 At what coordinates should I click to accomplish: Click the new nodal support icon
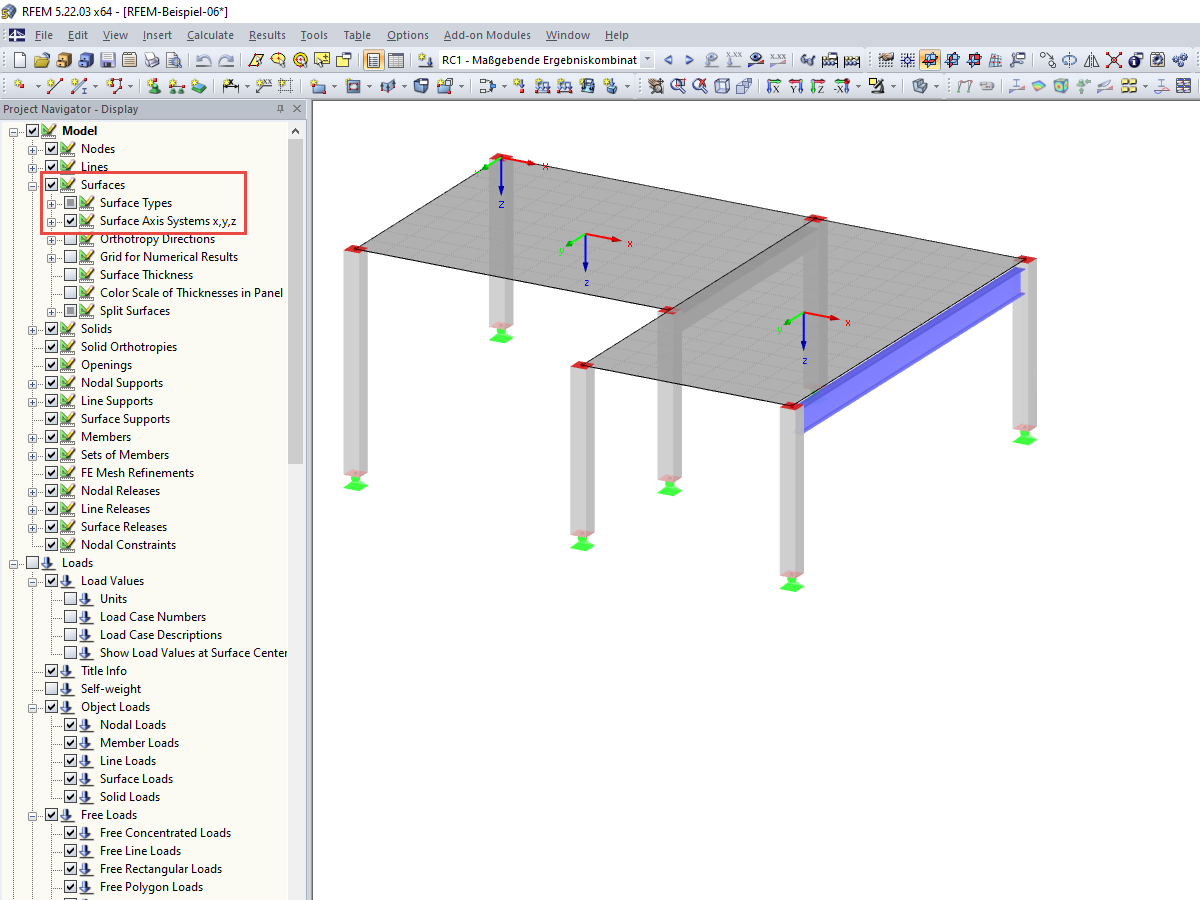tap(155, 87)
